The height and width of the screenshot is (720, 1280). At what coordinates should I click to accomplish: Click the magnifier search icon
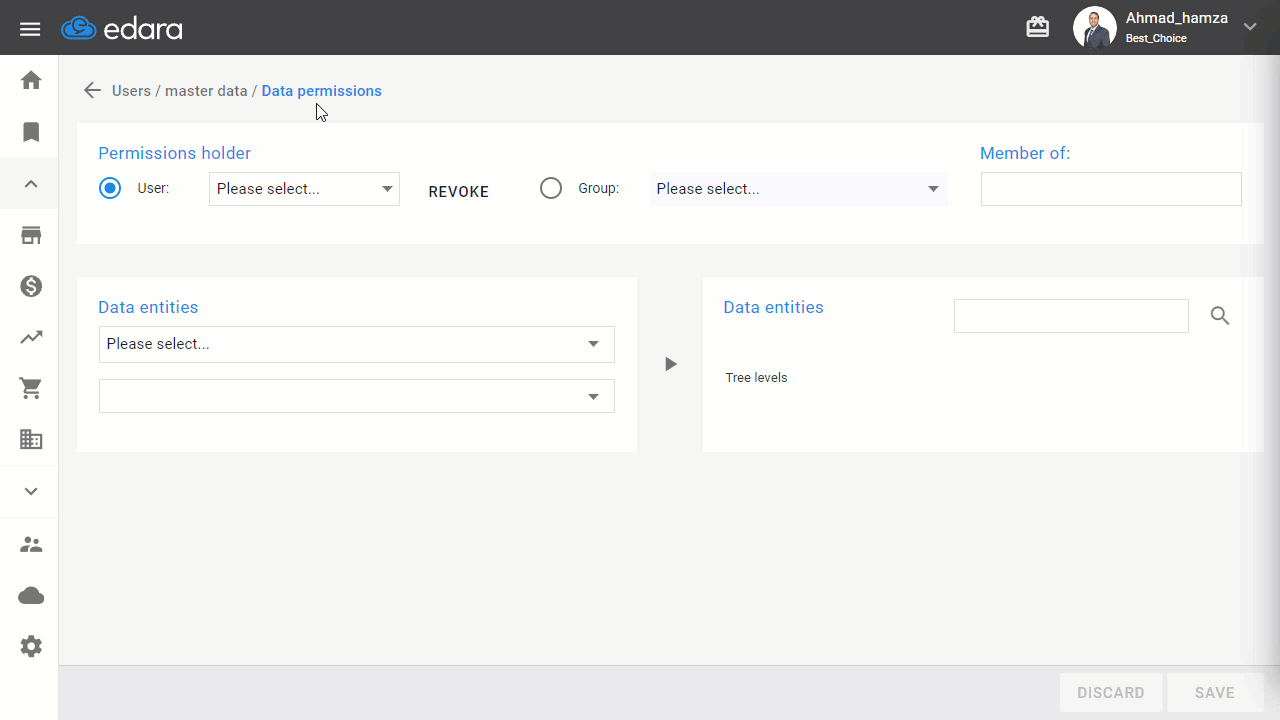1220,316
